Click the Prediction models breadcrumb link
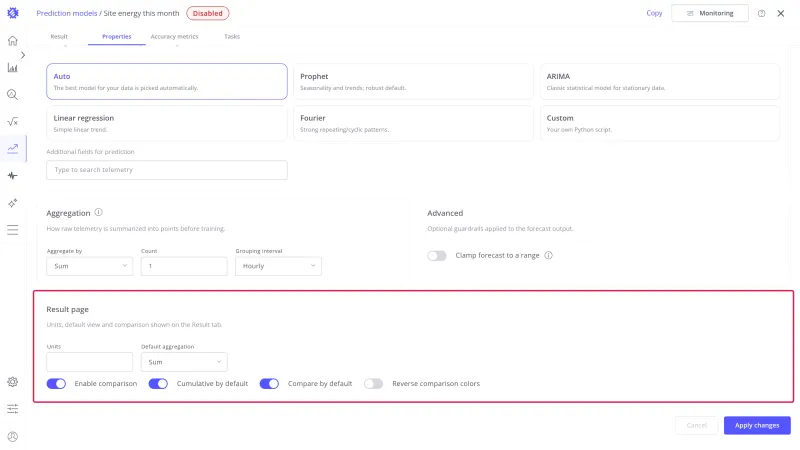The height and width of the screenshot is (450, 800). point(66,13)
